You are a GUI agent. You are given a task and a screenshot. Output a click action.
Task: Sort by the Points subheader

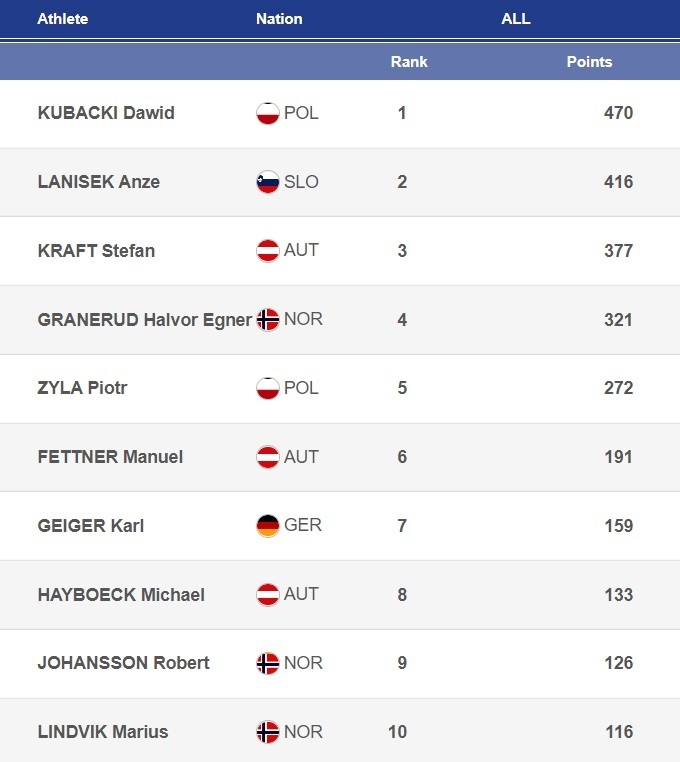point(589,62)
